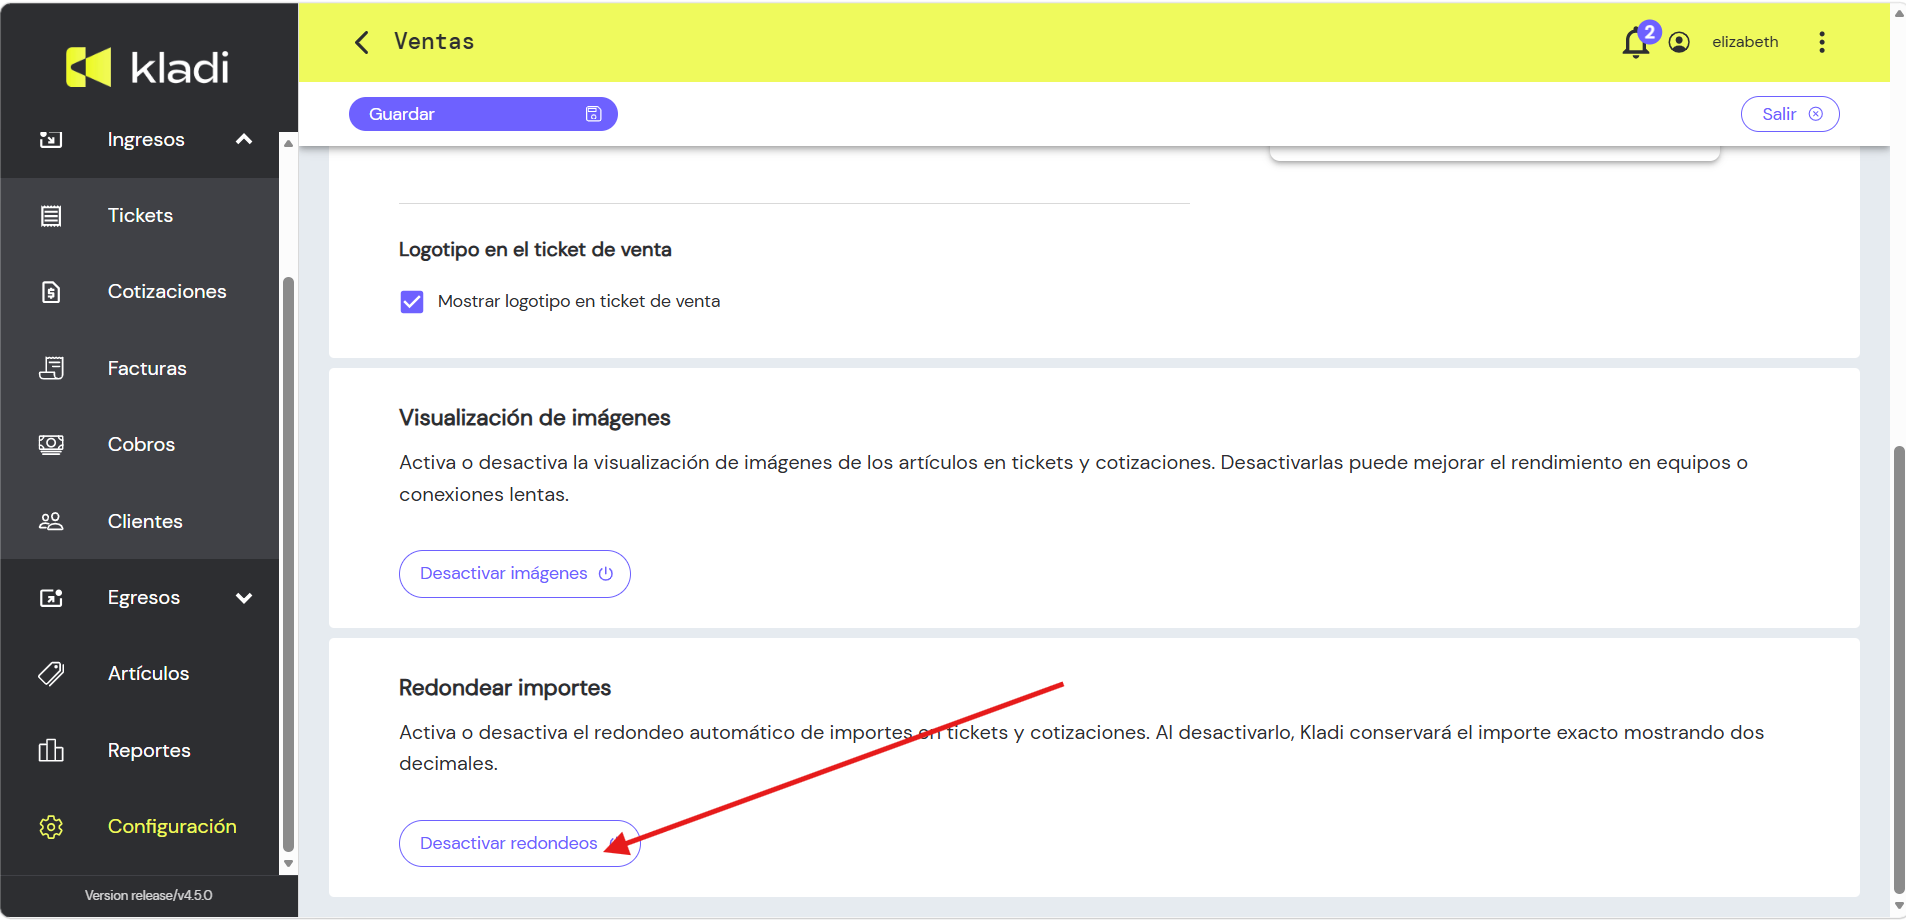Uncheck Mostrar logotipo en ticket de venta

(x=412, y=302)
